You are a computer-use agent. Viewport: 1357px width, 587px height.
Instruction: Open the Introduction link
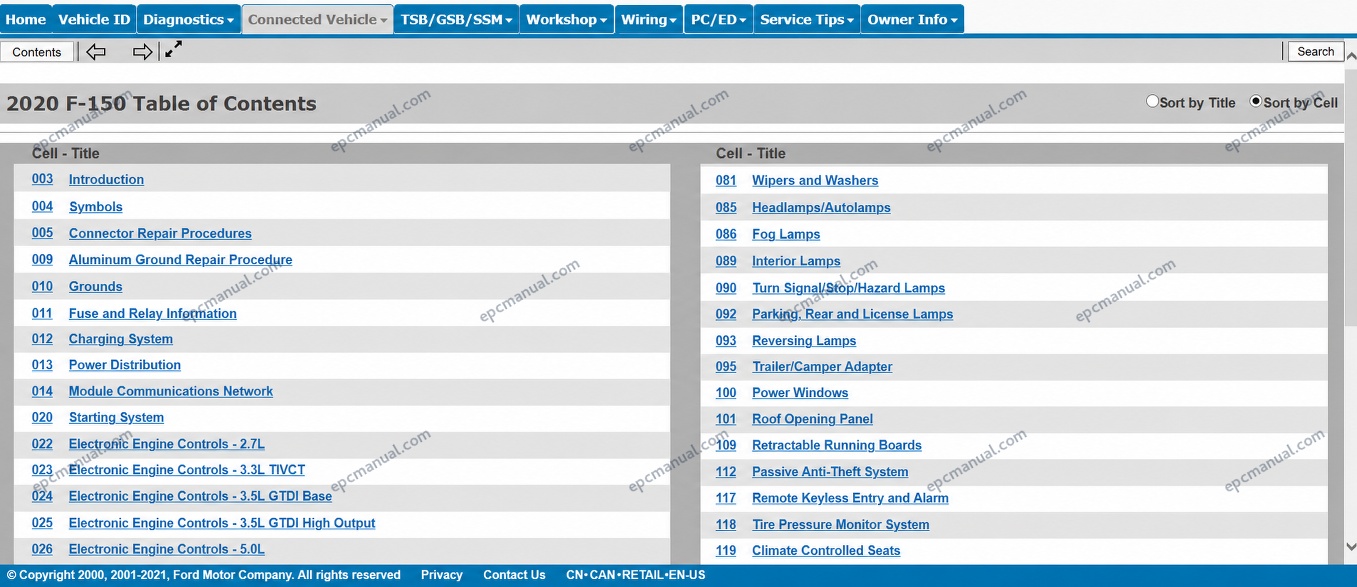click(106, 180)
